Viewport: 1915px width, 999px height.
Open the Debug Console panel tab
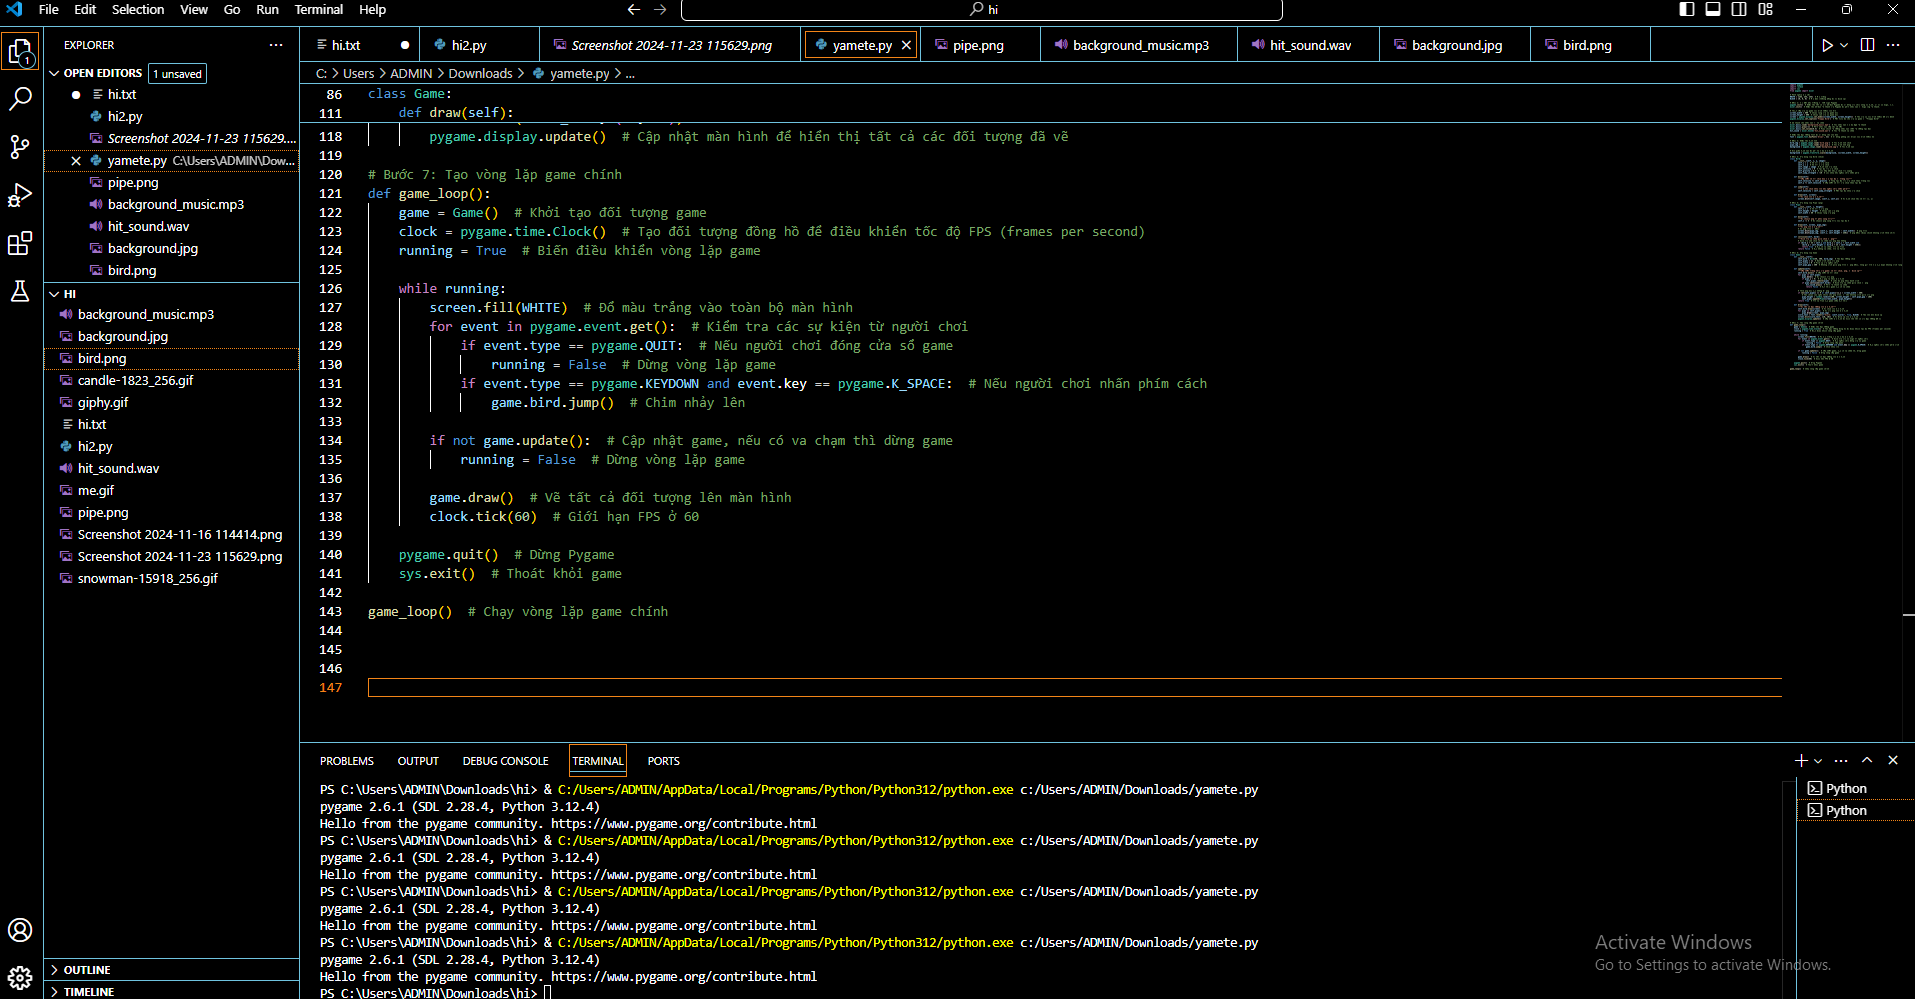(505, 761)
